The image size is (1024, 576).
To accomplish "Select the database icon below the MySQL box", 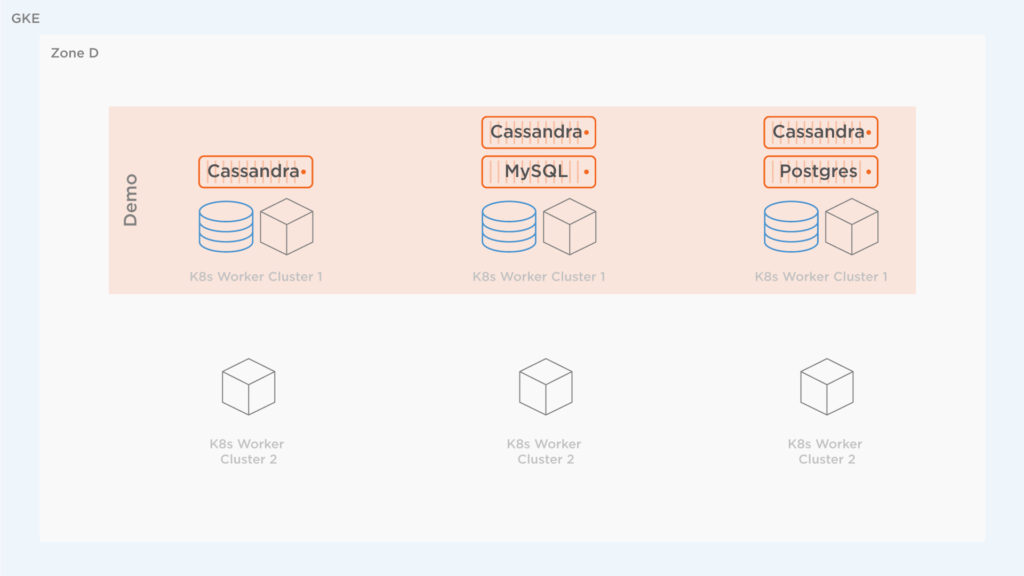I will coord(509,227).
